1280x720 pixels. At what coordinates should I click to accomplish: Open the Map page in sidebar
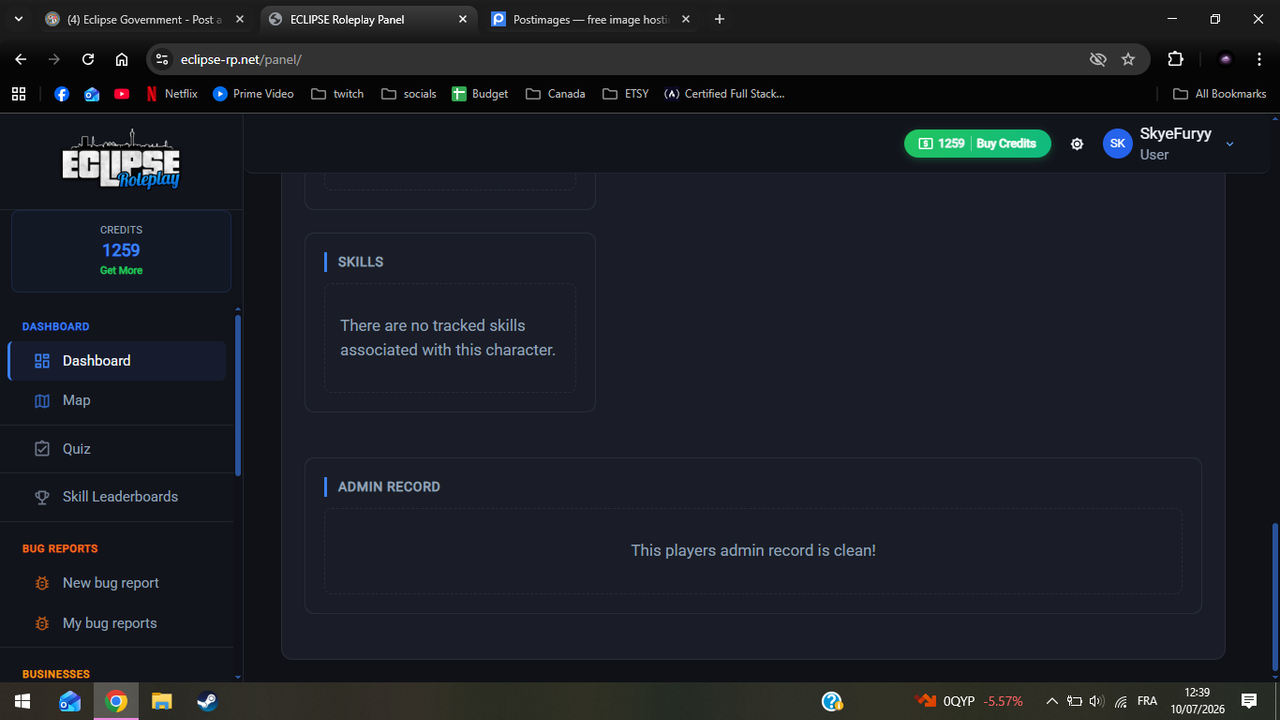(x=117, y=400)
